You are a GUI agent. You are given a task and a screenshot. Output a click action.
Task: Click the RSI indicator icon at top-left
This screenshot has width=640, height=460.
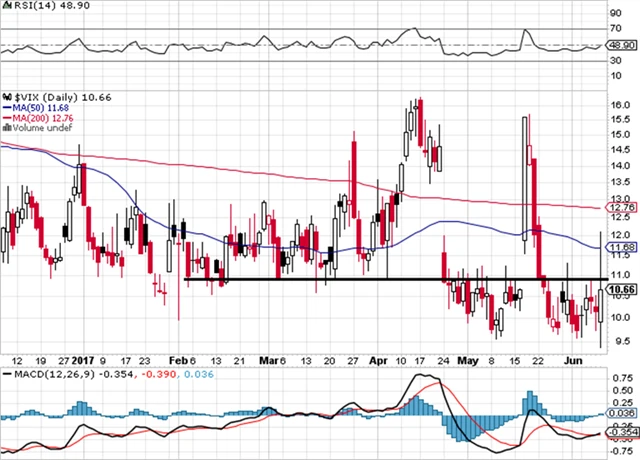click(x=5, y=5)
